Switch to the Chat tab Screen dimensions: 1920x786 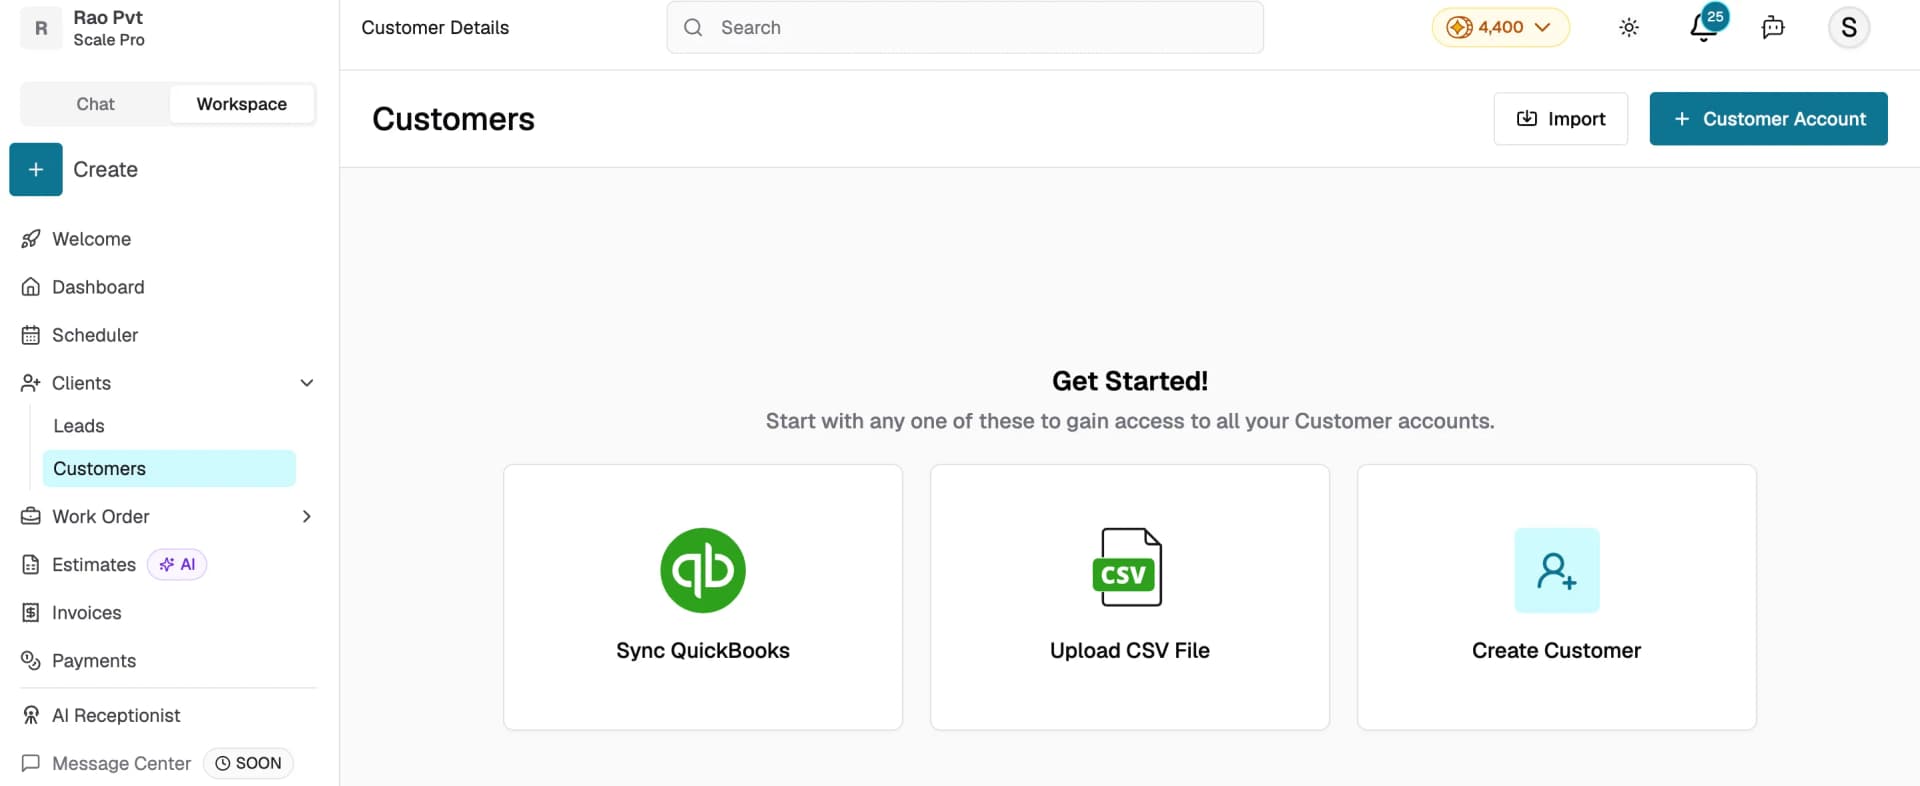[95, 104]
